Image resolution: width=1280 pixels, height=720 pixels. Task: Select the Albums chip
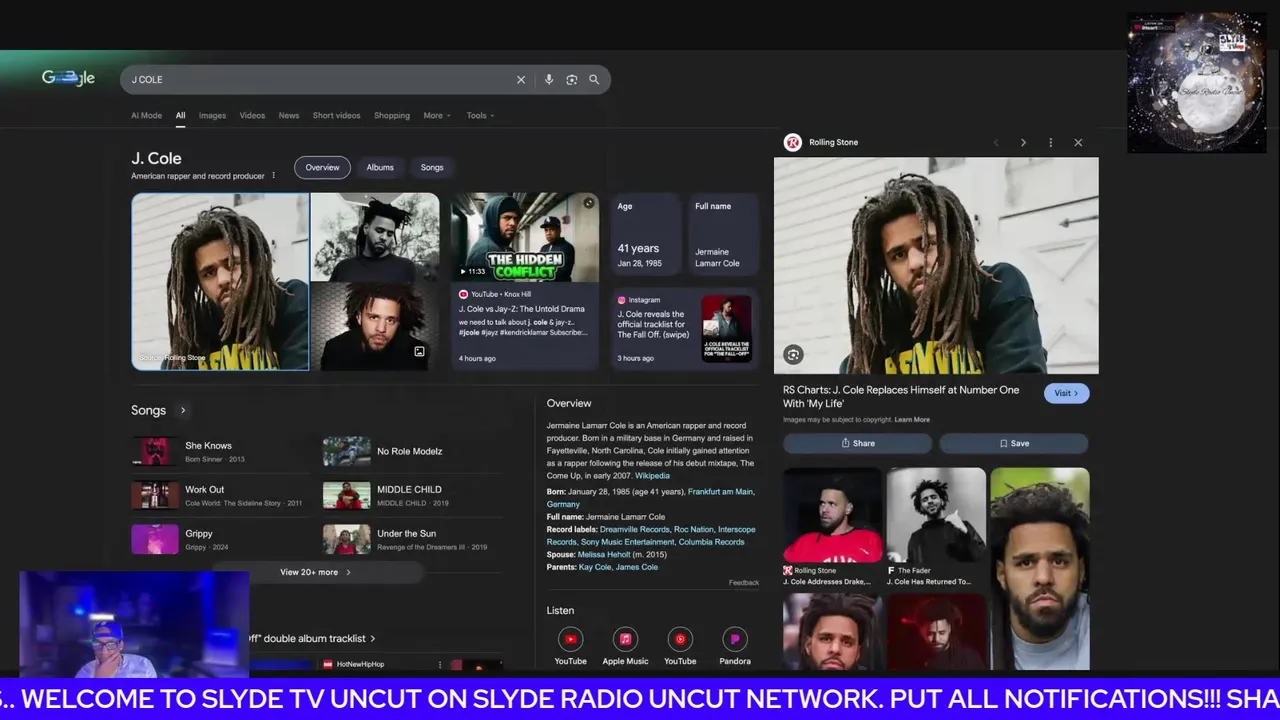pyautogui.click(x=380, y=167)
